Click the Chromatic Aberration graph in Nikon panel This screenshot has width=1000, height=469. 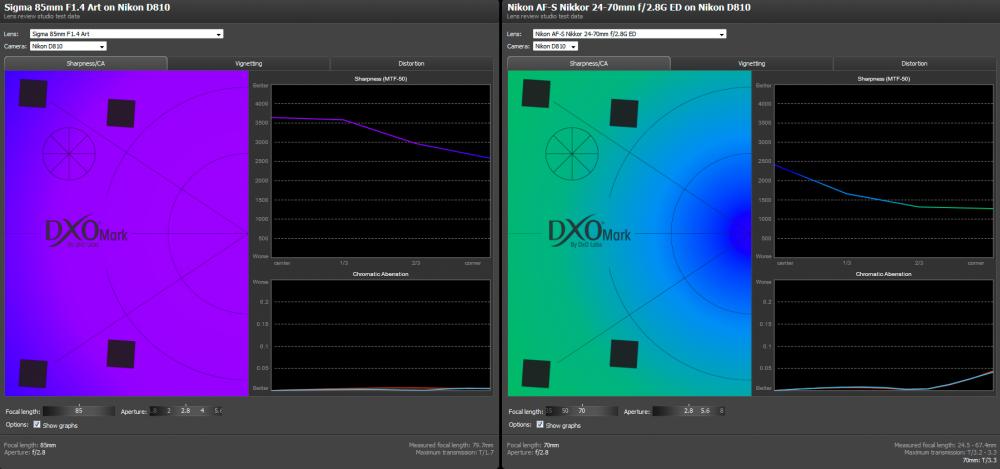click(884, 334)
